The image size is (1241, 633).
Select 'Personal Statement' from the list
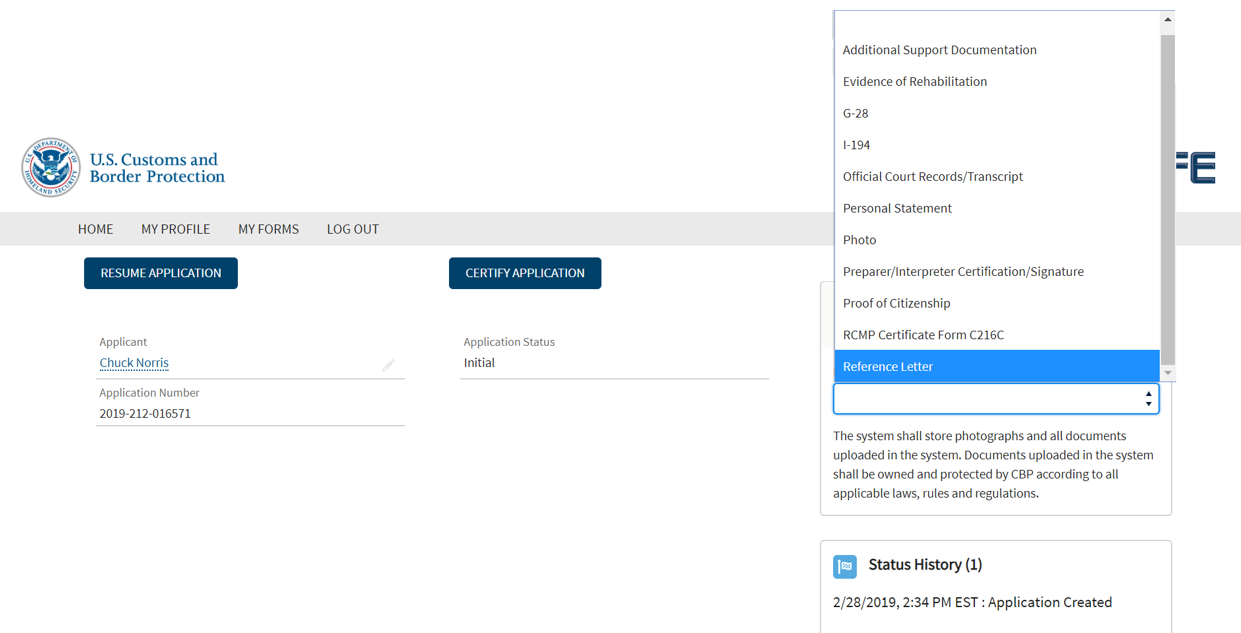(897, 208)
